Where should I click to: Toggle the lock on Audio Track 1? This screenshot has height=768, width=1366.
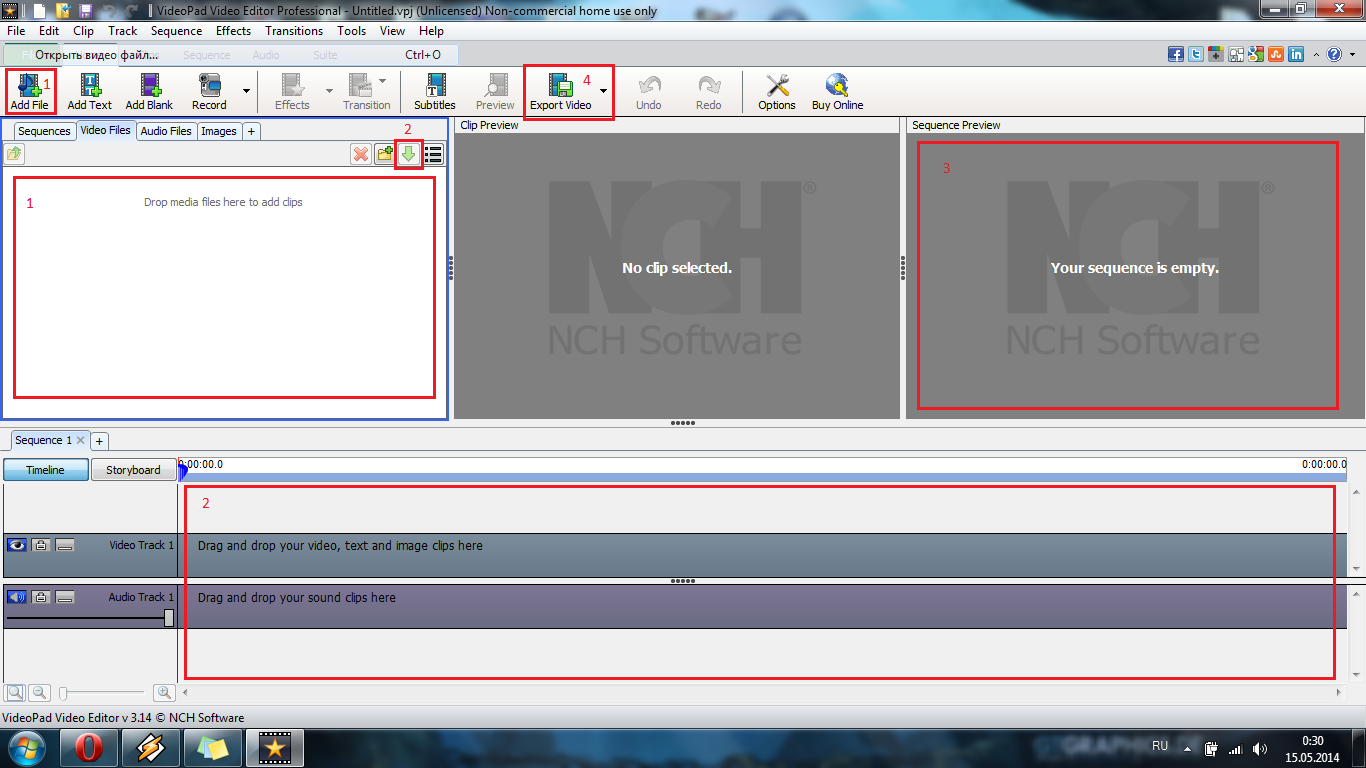(41, 597)
